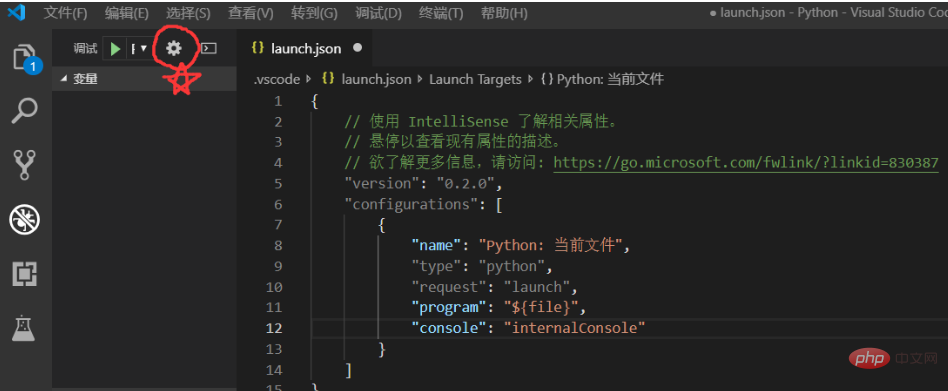948x391 pixels.
Task: Open the 帮助(H) menu
Action: 504,13
